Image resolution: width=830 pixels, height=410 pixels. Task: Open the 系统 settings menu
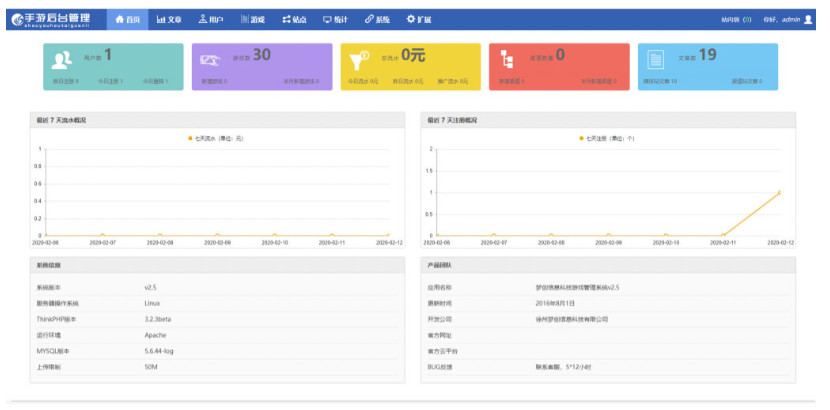coord(377,19)
